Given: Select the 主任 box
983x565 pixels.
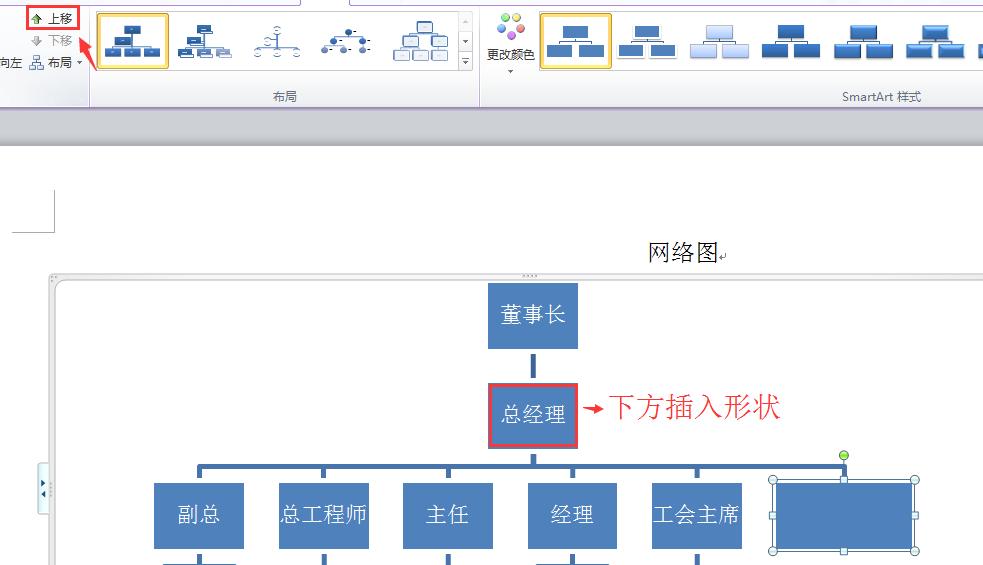Looking at the screenshot, I should click(x=448, y=515).
